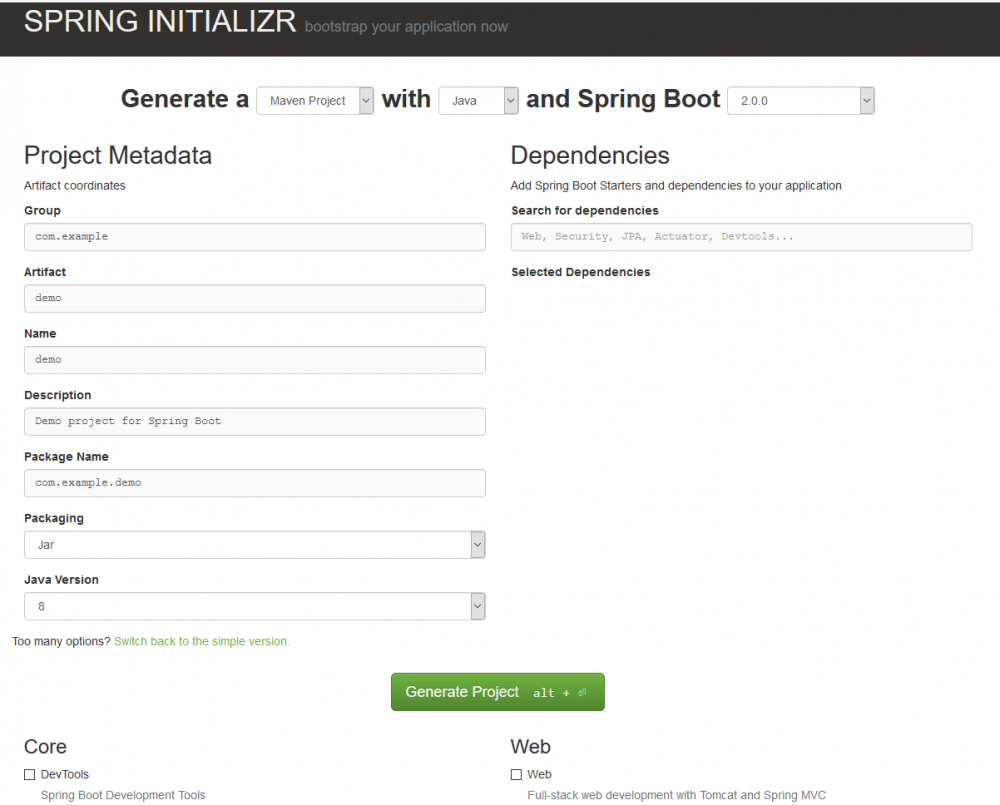
Task: Click the Description text field
Action: (254, 421)
